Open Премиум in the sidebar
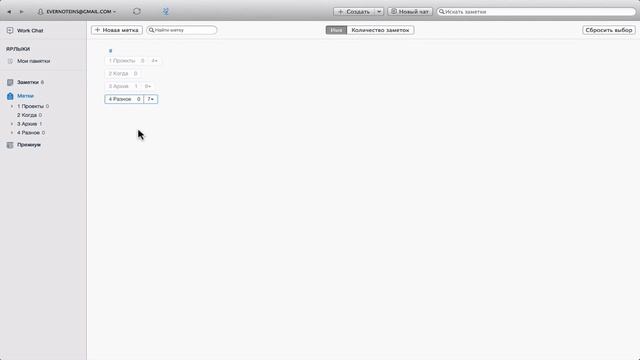This screenshot has width=640, height=360. click(x=29, y=145)
